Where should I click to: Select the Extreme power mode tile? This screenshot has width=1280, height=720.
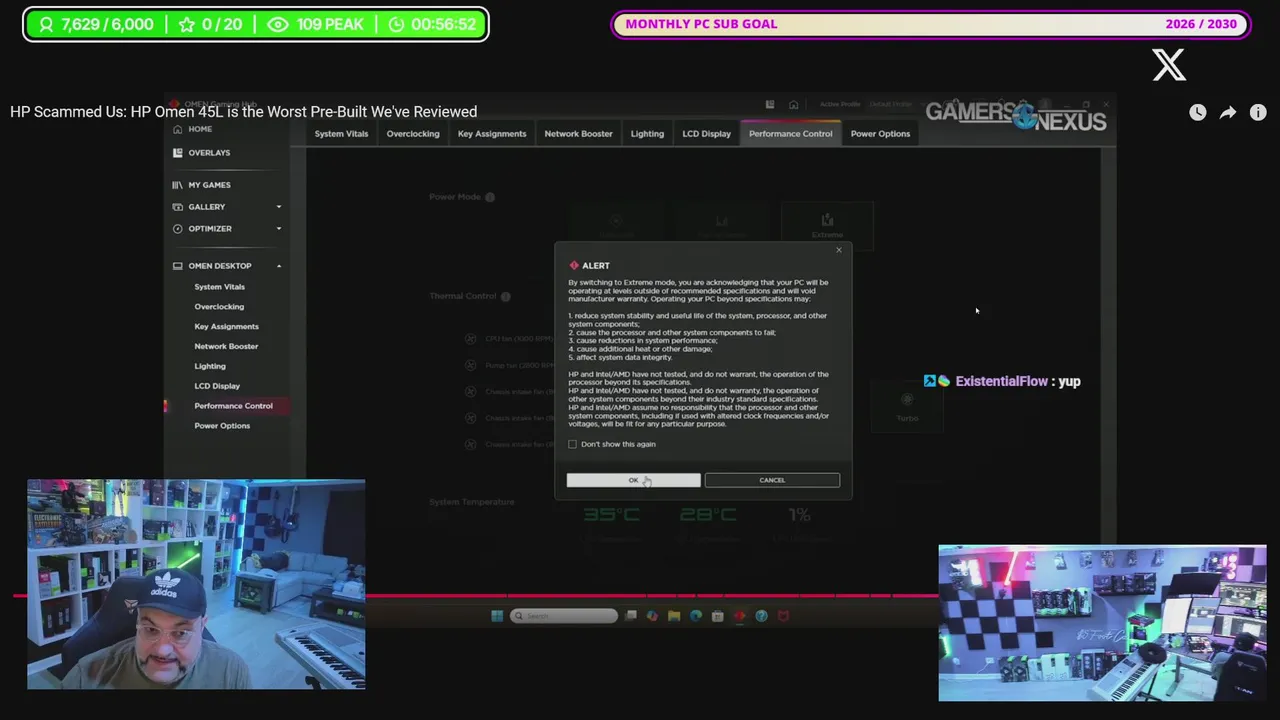pos(827,226)
